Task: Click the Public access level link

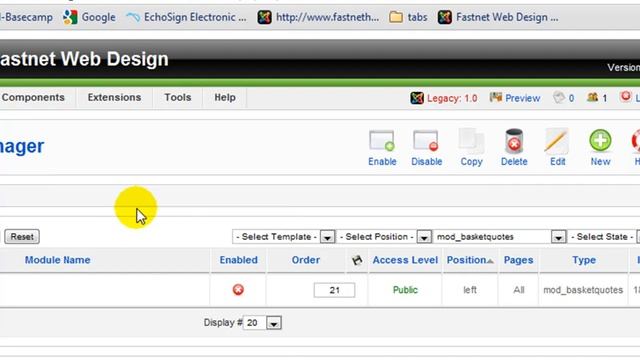Action: click(405, 290)
